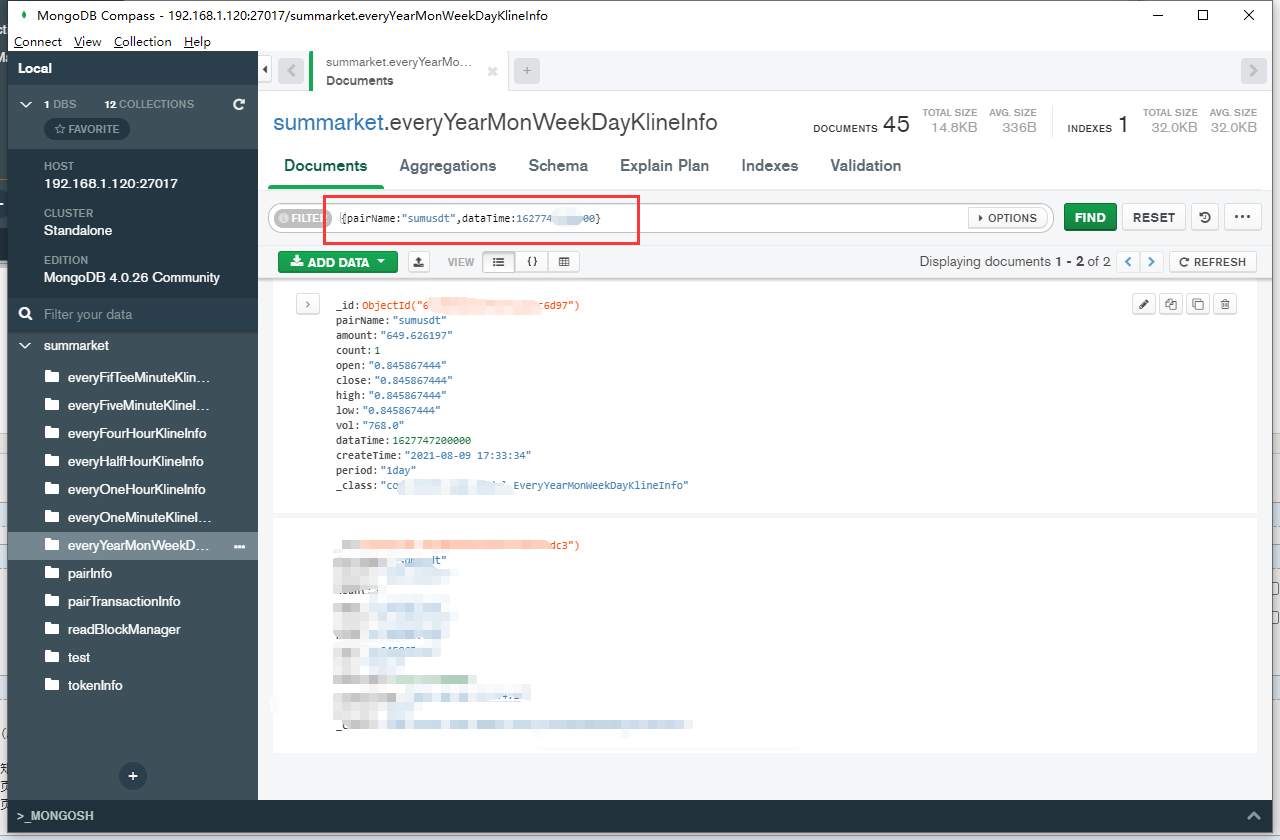Viewport: 1280px width, 840px height.
Task: Close the summarket.everyYearMon... tab
Action: pyautogui.click(x=492, y=72)
